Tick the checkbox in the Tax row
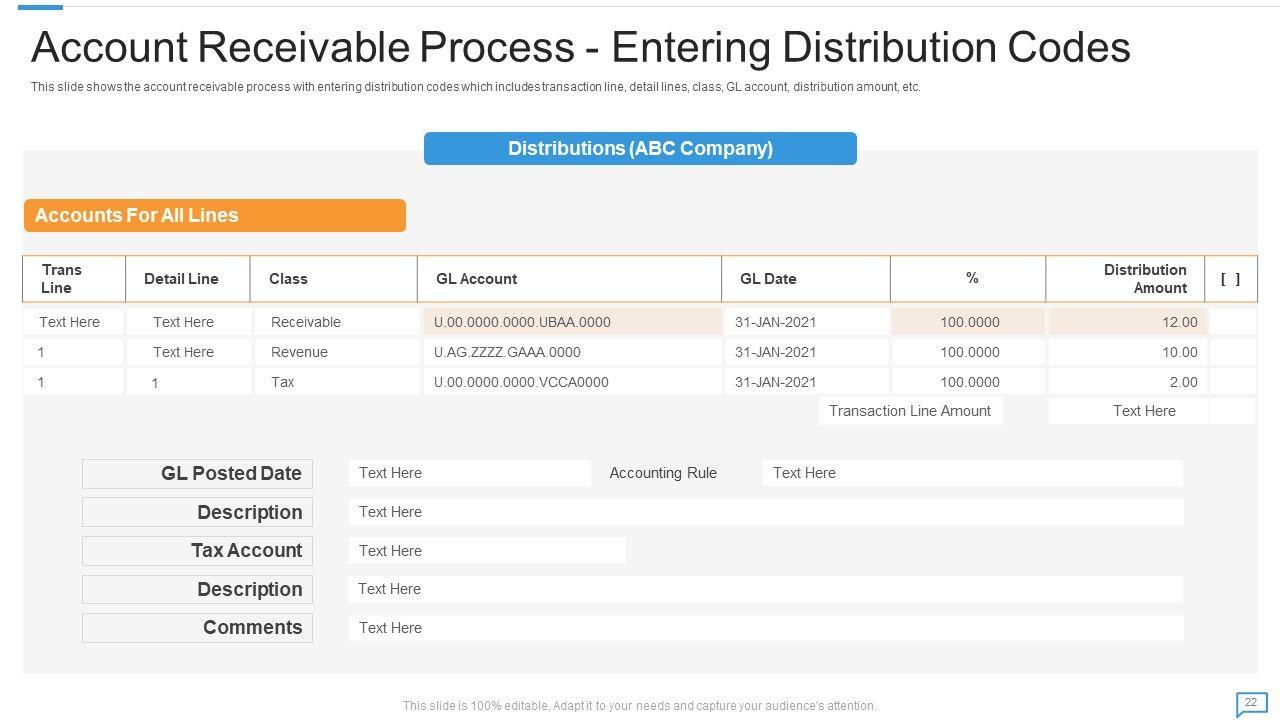 tap(1232, 382)
